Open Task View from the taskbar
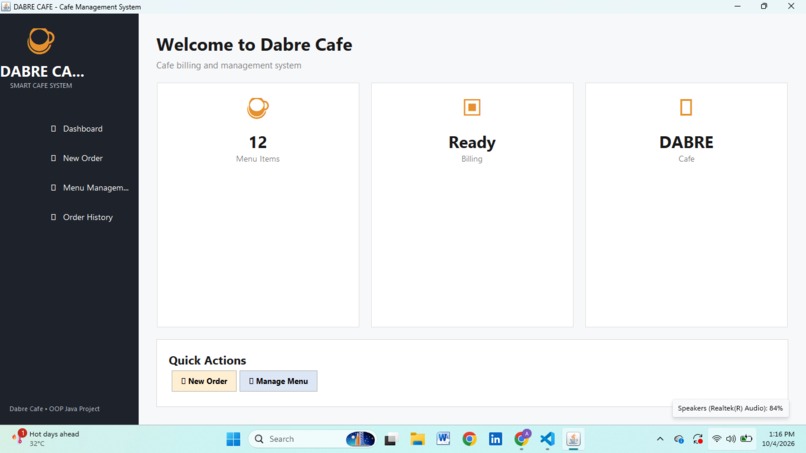806x453 pixels. point(390,440)
